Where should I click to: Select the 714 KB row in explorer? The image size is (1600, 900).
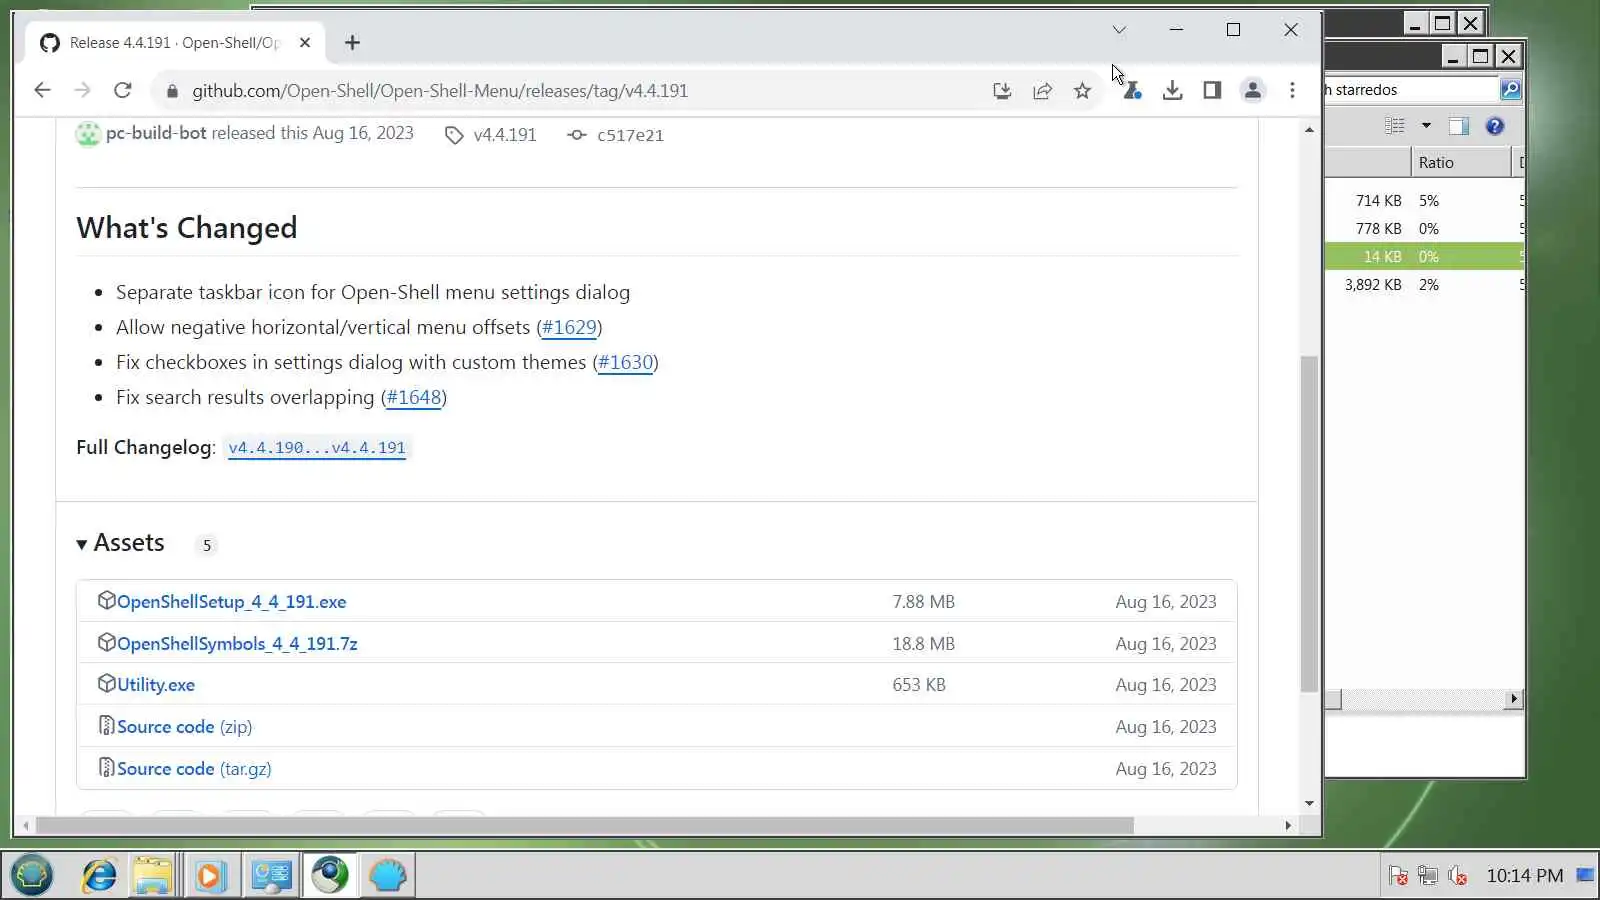pos(1425,201)
